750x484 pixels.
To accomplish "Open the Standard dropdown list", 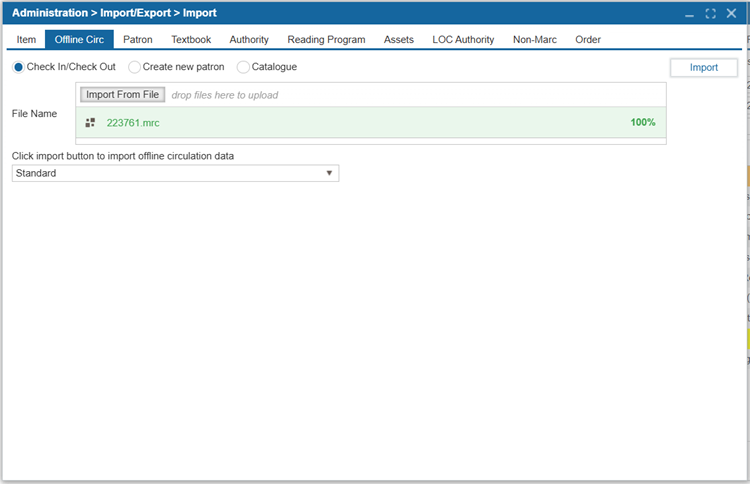I will coord(175,173).
